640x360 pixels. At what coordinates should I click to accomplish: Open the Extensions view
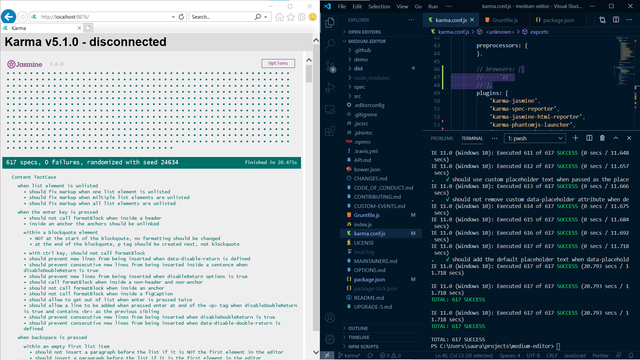pos(330,131)
